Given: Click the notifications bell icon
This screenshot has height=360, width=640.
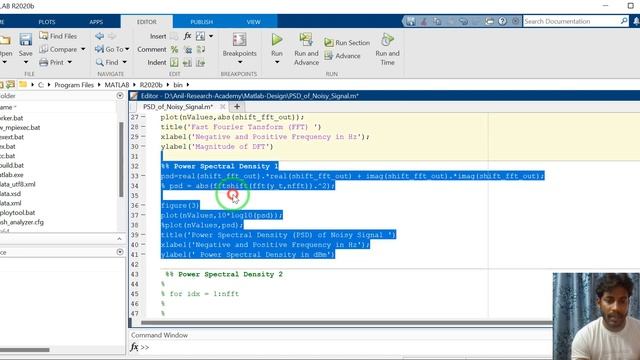Looking at the screenshot, I should click(636, 21).
